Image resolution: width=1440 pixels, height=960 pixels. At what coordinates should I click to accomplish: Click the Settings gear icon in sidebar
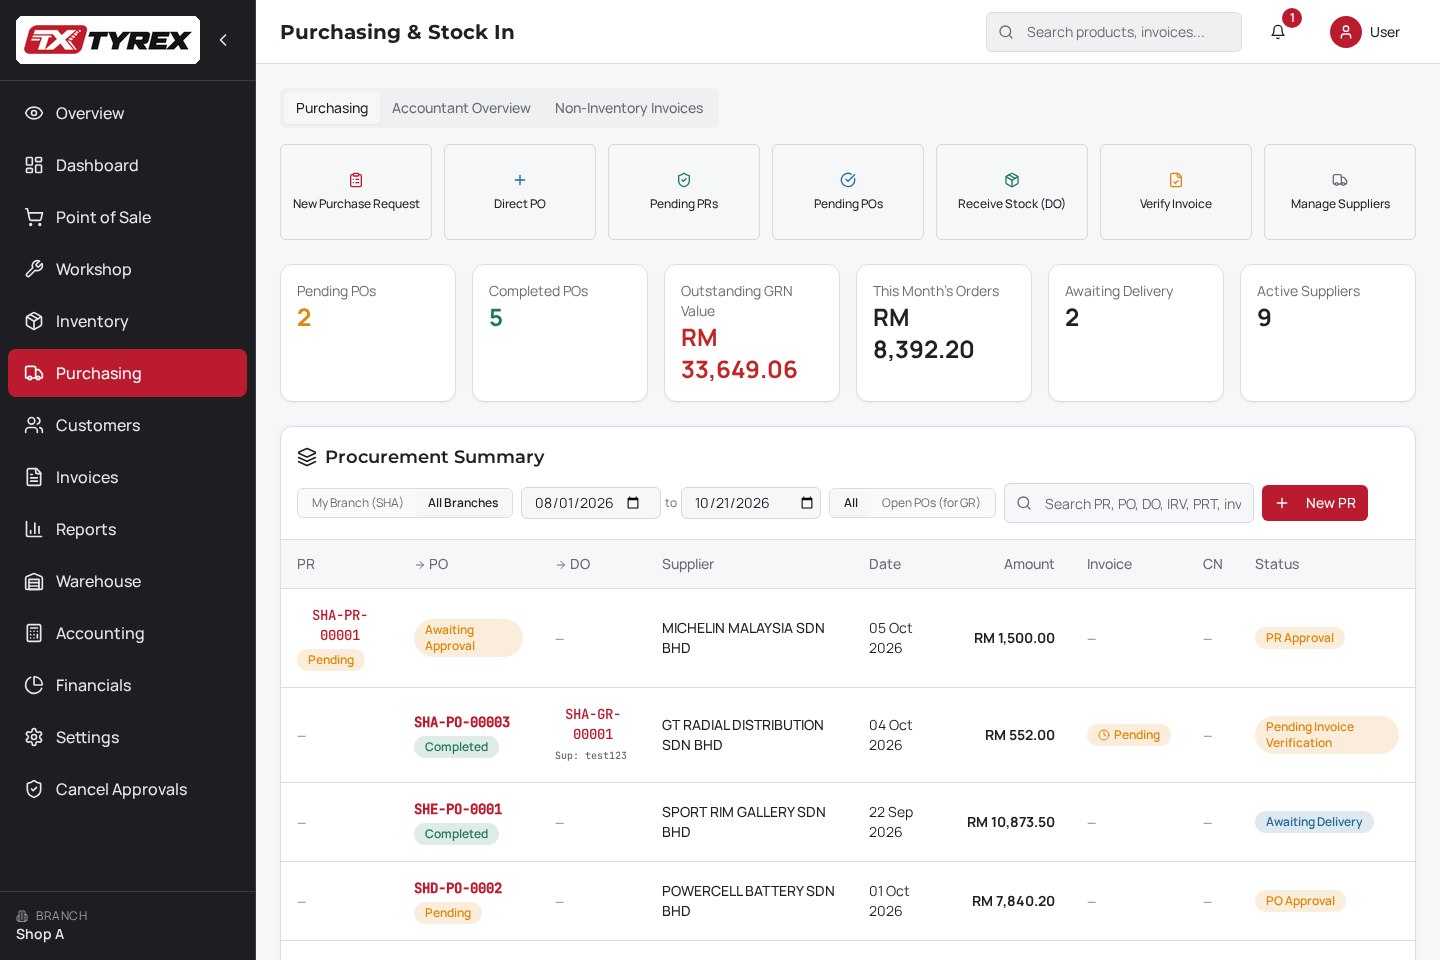pos(34,737)
